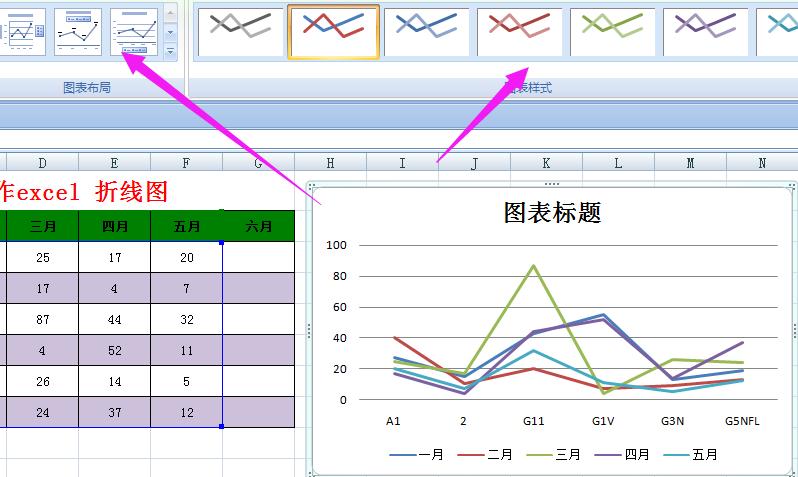This screenshot has width=798, height=477.
Task: Select the green line peak at G11
Action: pos(533,265)
